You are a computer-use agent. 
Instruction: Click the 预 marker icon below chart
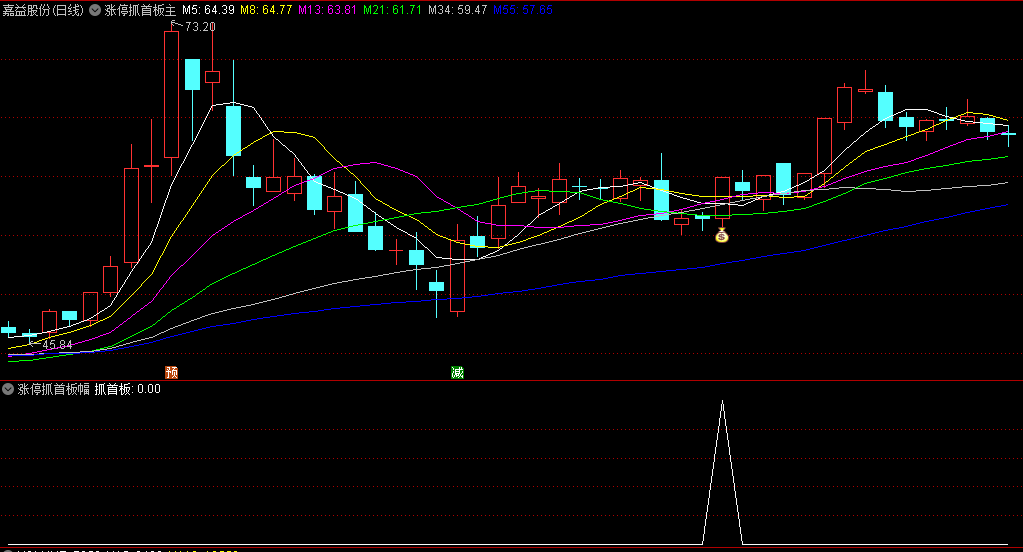click(172, 372)
